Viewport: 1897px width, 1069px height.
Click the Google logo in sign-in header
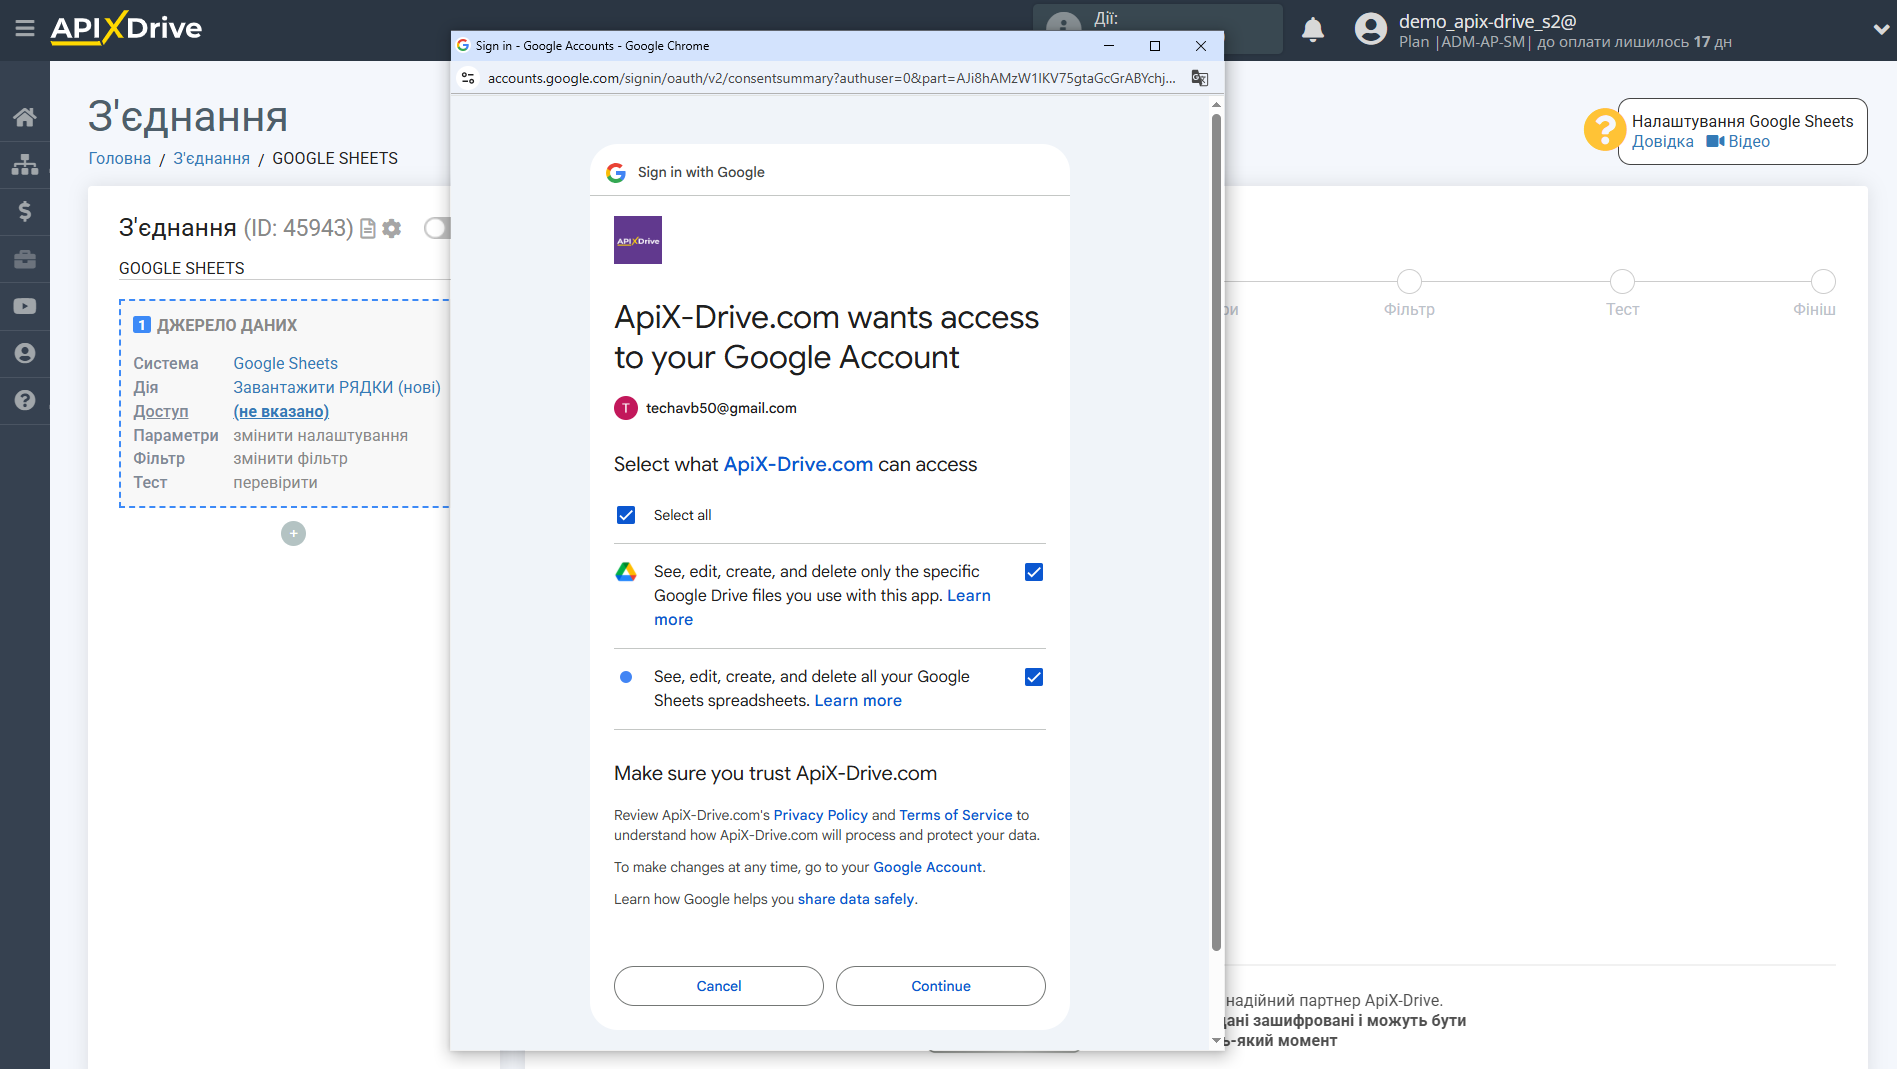tap(616, 173)
